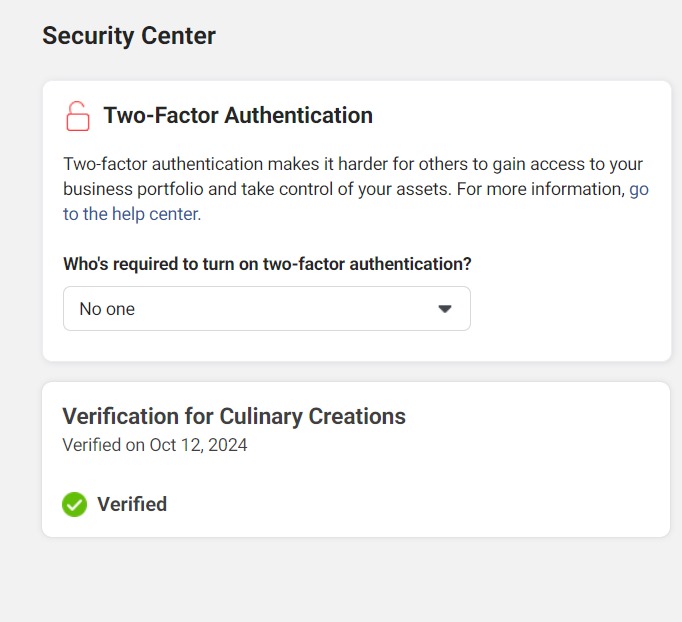Click the "Who's required" question label
Viewport: 682px width, 622px height.
tap(267, 264)
